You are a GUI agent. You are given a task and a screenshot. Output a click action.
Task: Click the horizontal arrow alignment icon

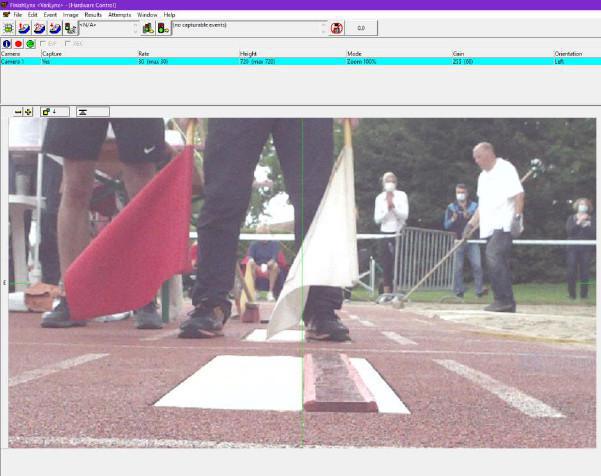(x=18, y=112)
